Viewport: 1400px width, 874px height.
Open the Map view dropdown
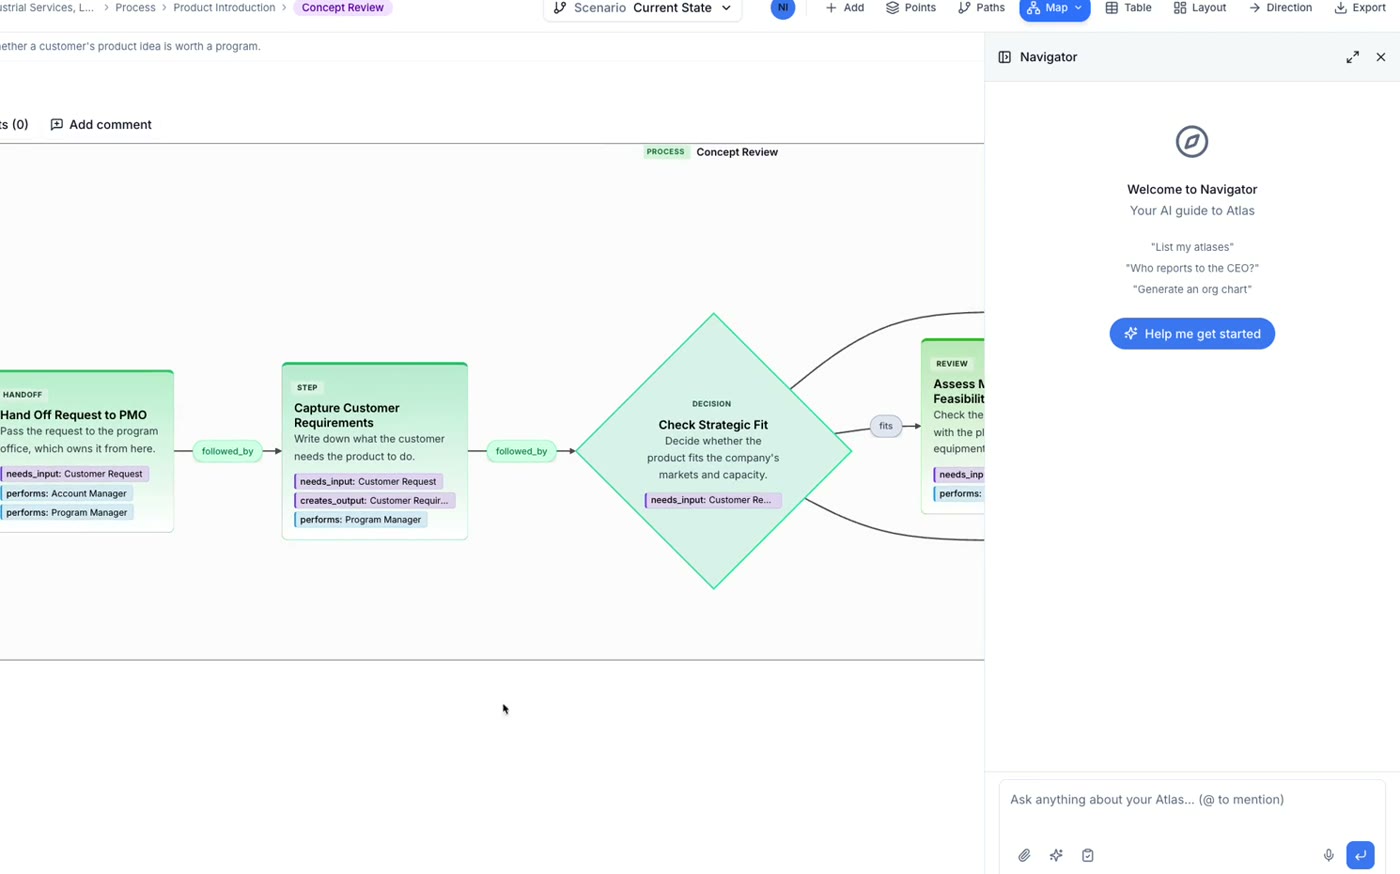click(x=1054, y=8)
